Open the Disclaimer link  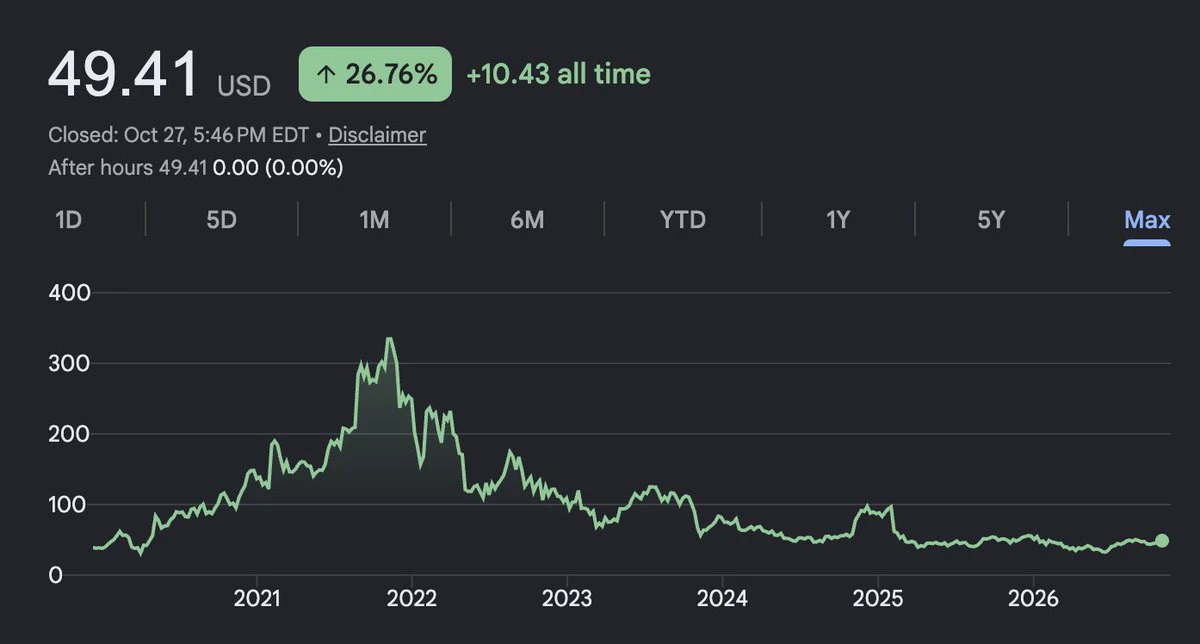coord(377,135)
